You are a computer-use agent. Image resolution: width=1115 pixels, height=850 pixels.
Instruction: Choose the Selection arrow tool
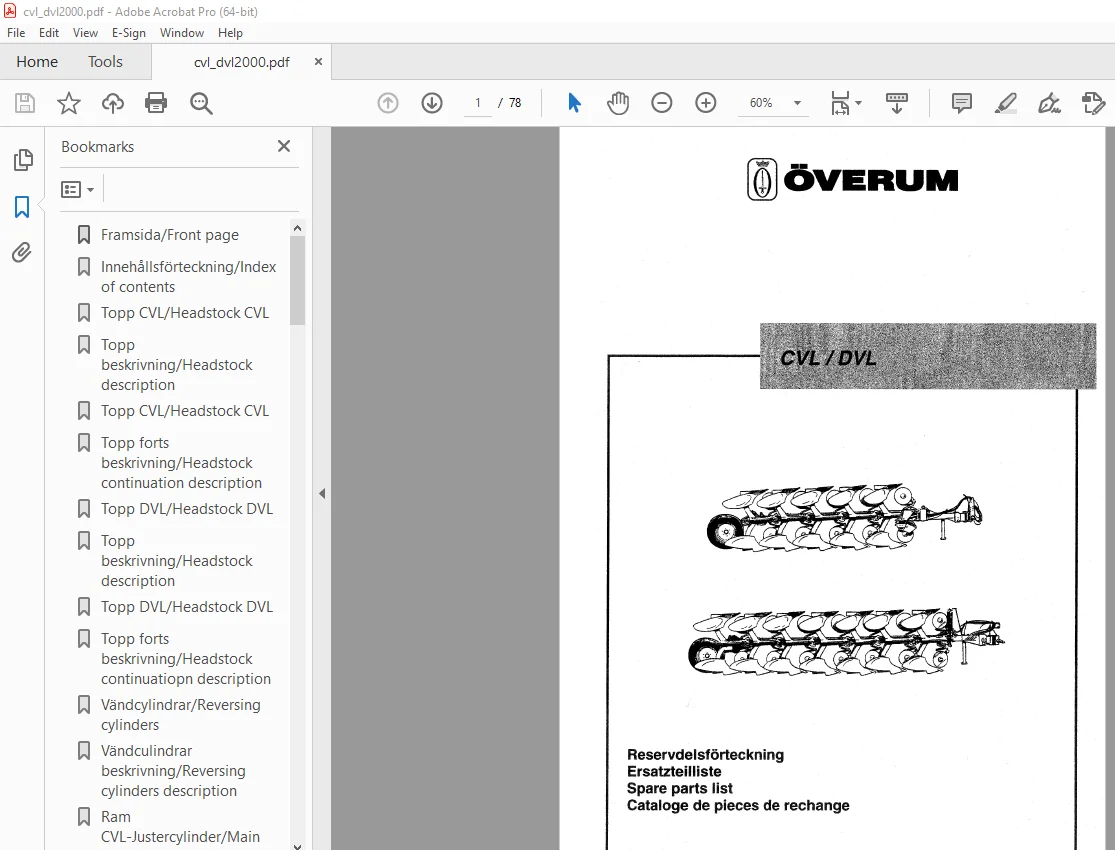[x=575, y=103]
